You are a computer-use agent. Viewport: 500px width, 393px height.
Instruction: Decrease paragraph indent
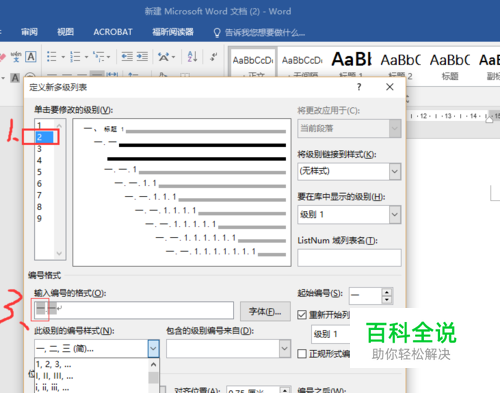click(x=127, y=57)
